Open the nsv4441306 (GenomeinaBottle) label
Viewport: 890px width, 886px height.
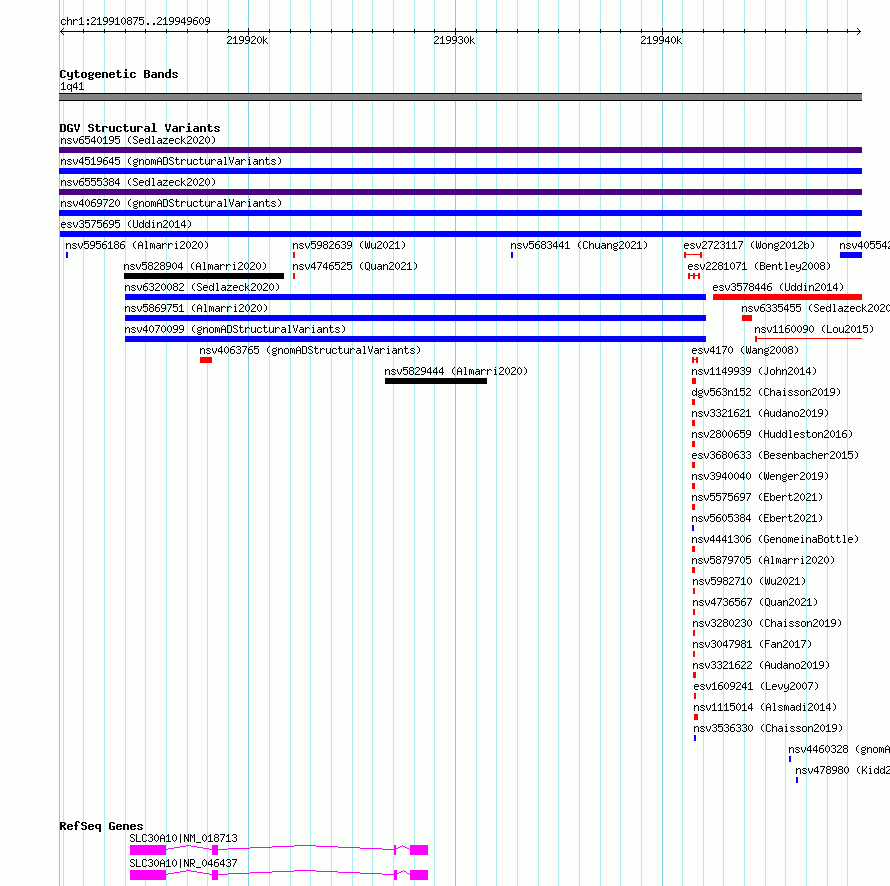[775, 539]
